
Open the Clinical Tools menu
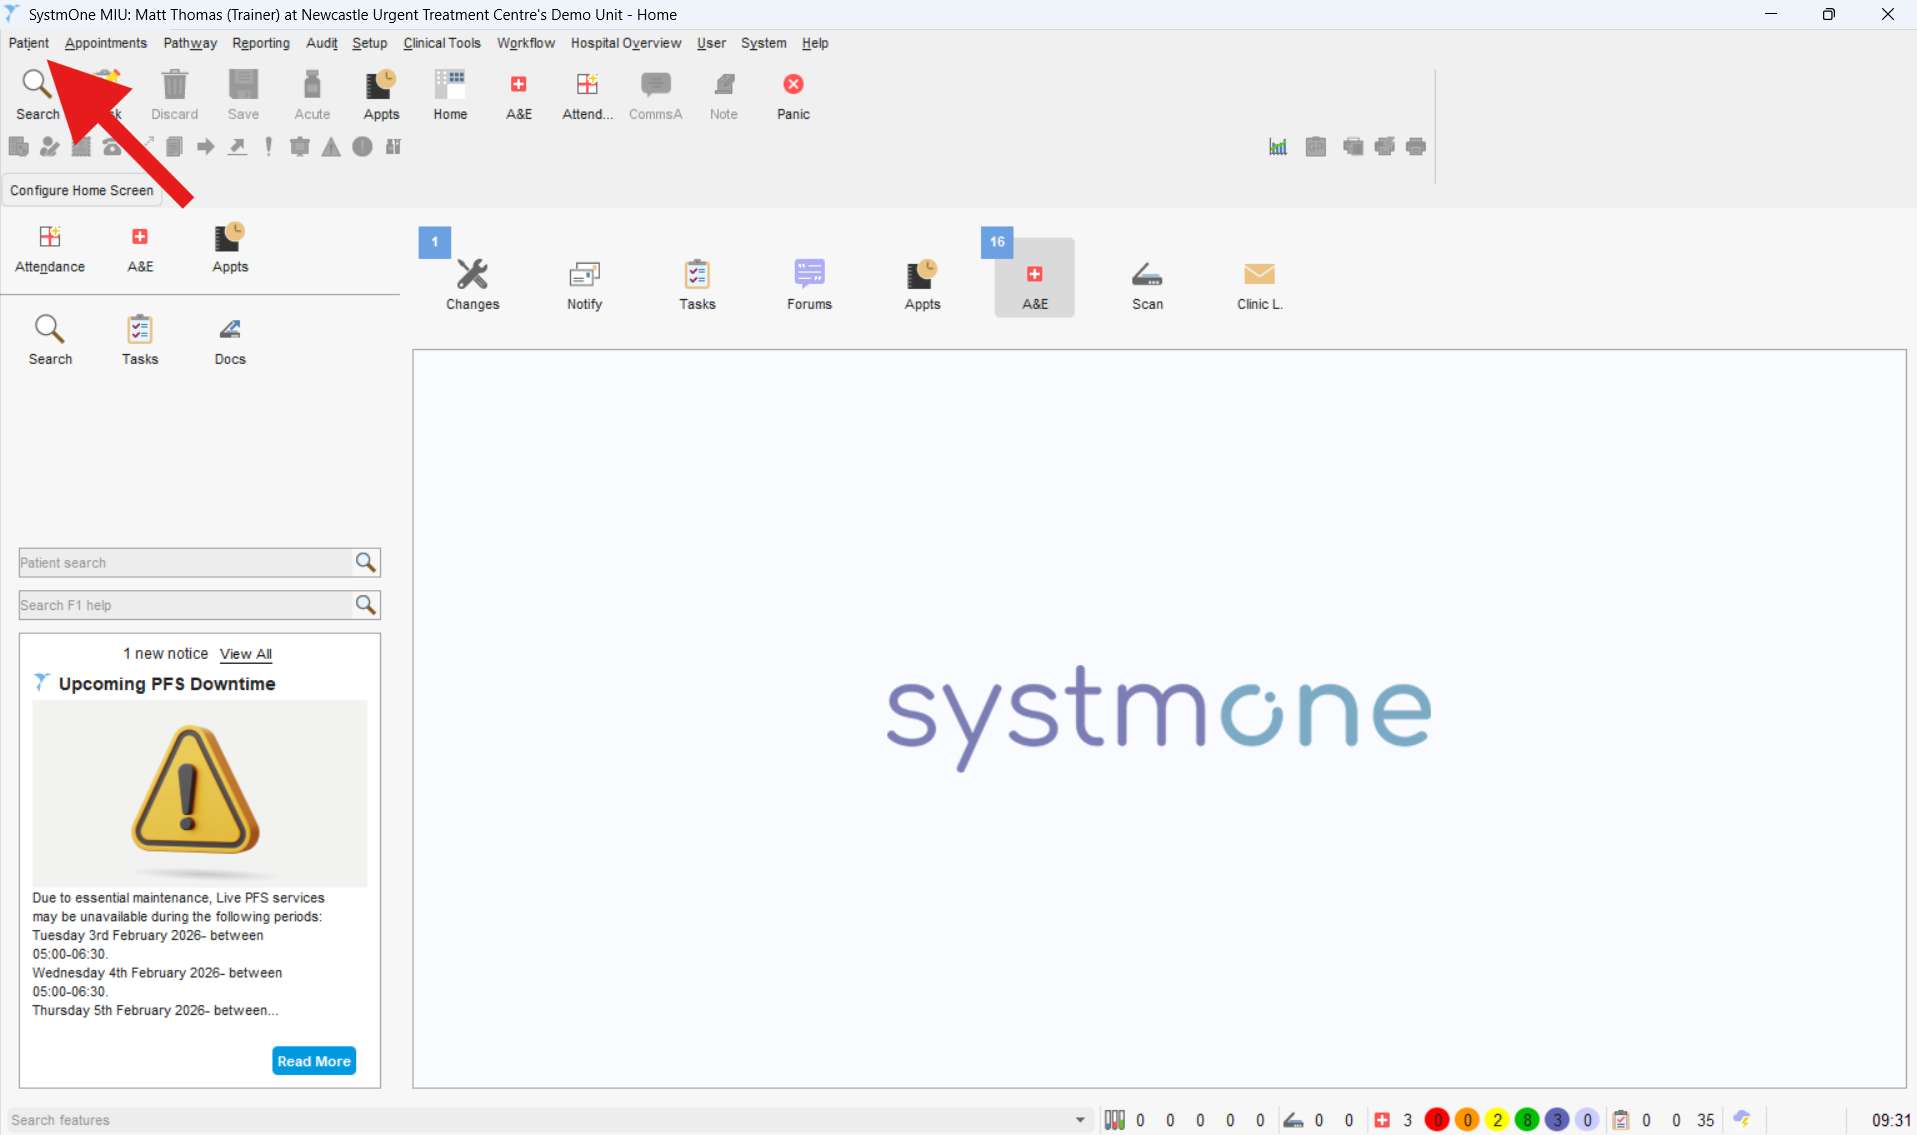click(x=441, y=43)
